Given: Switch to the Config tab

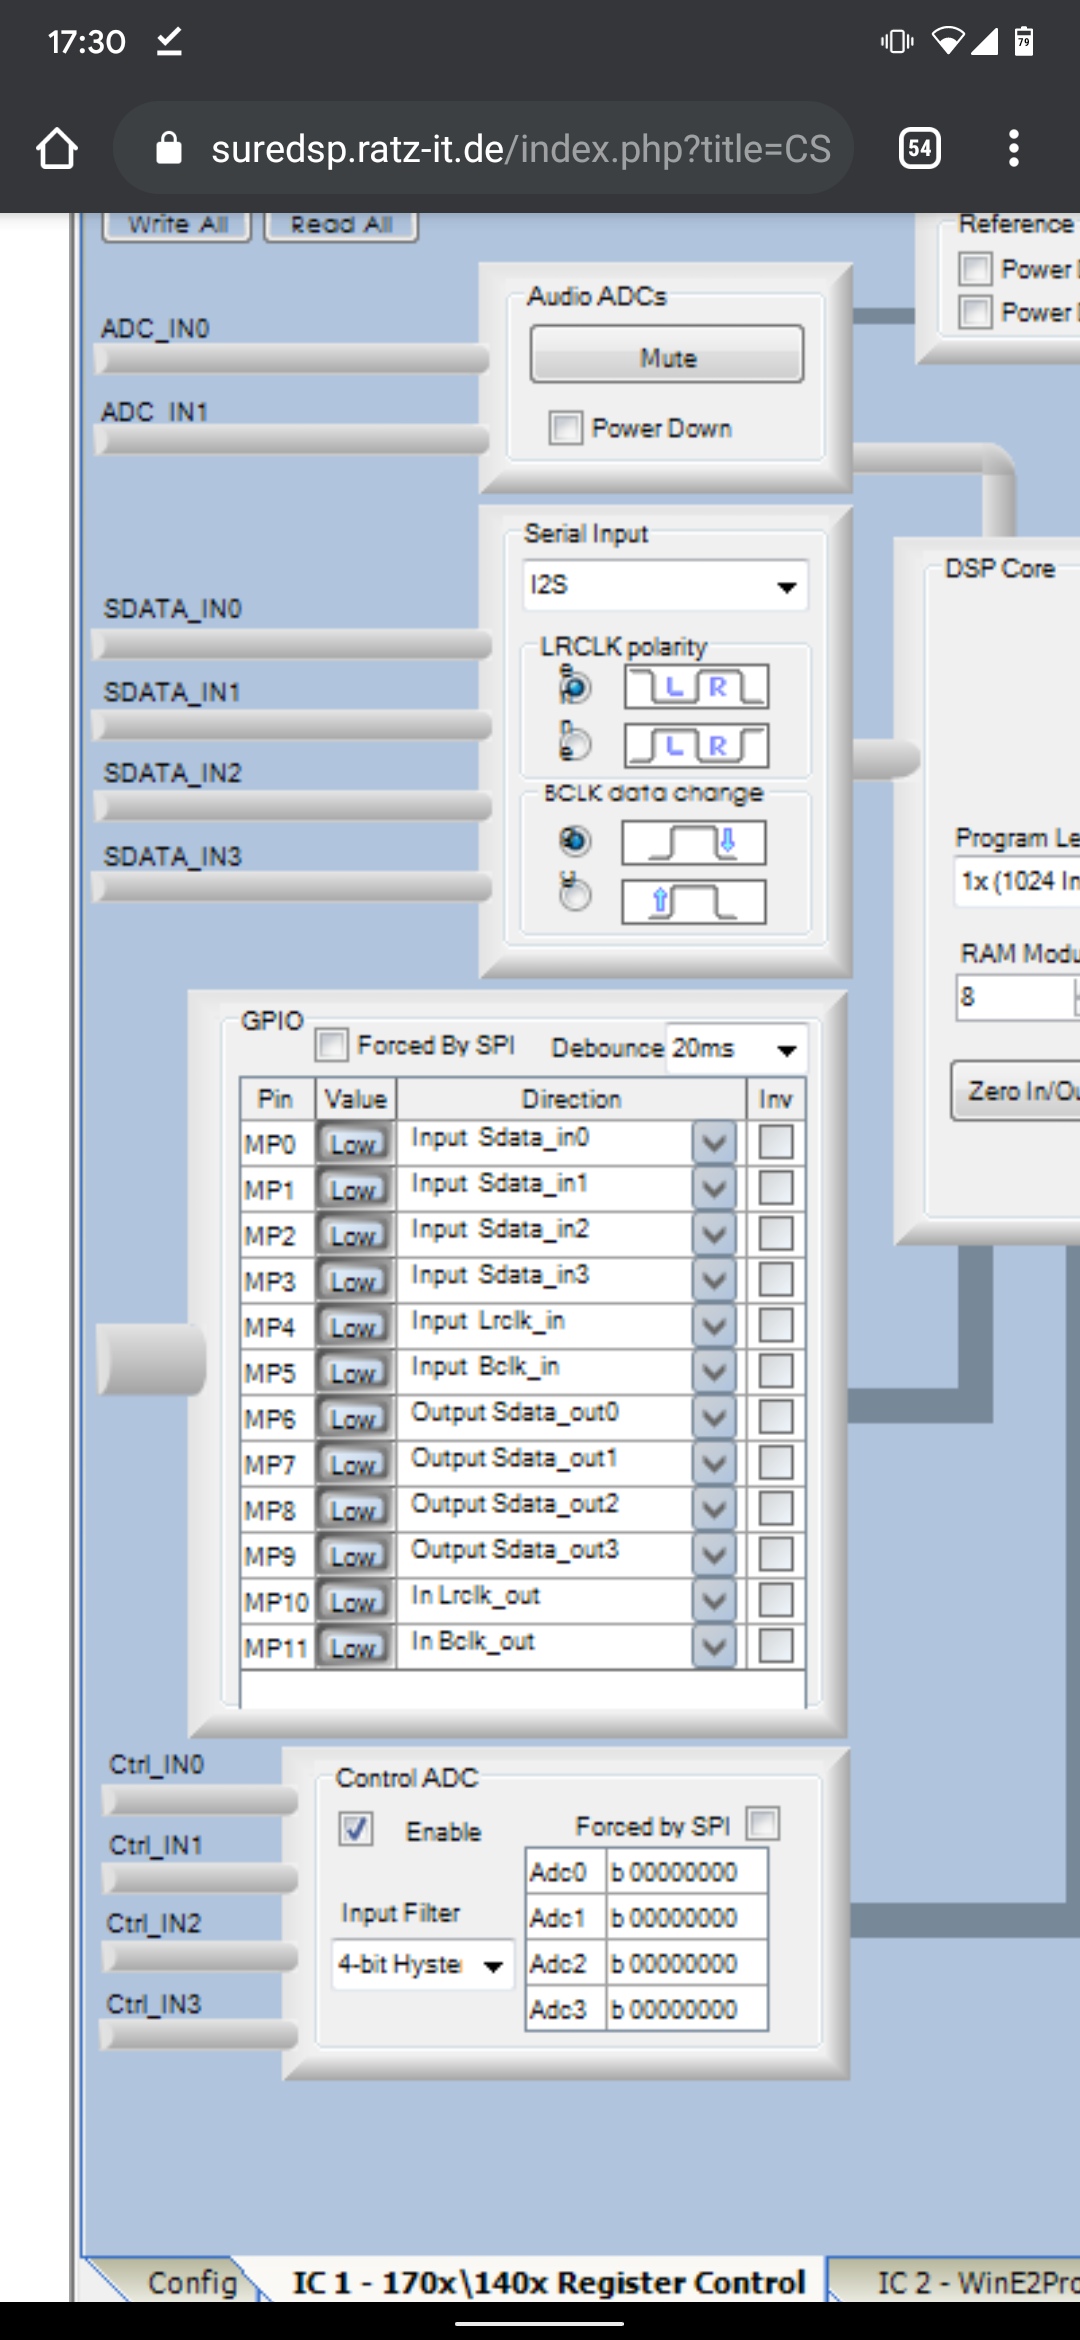Looking at the screenshot, I should (191, 2282).
